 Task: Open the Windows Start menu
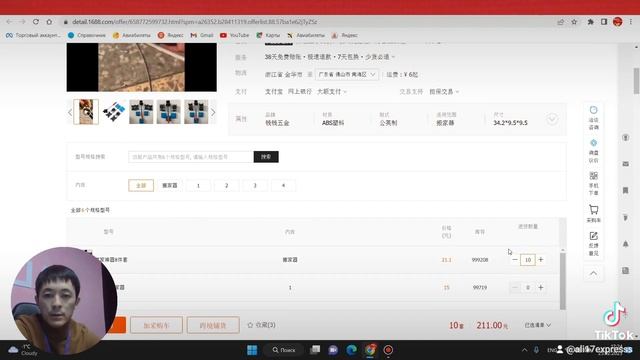coord(252,350)
